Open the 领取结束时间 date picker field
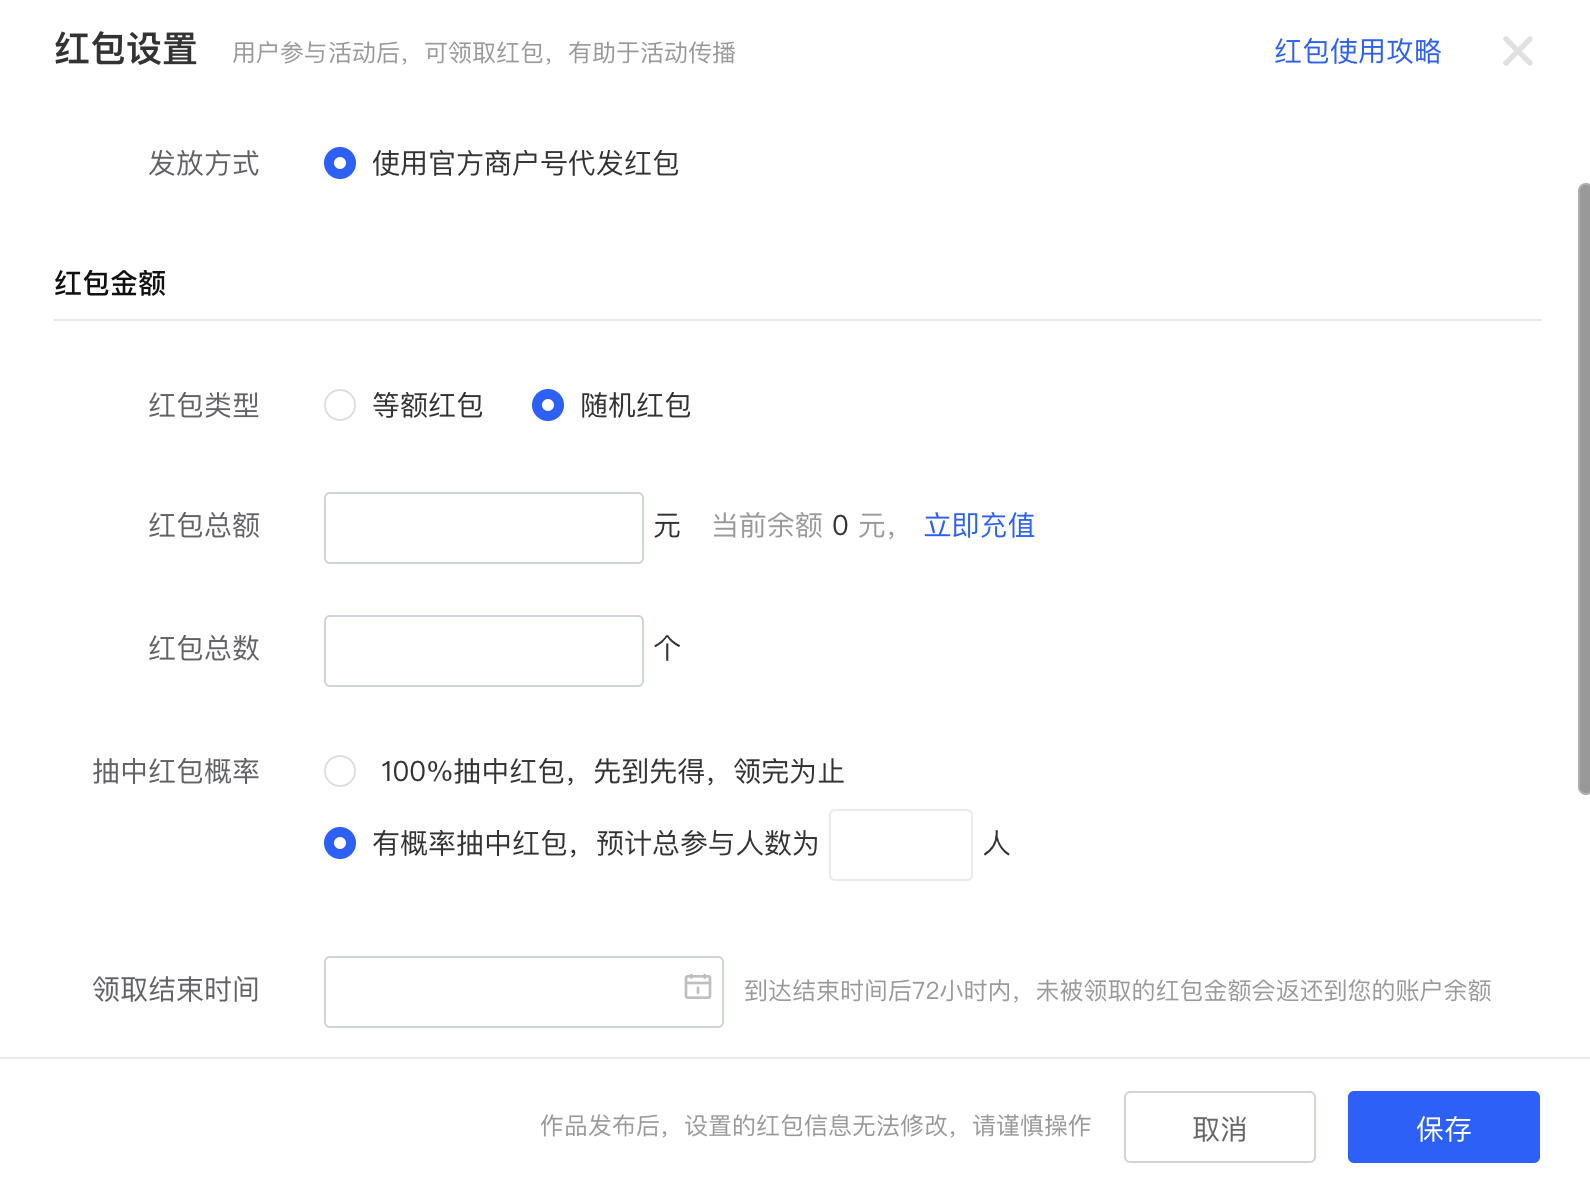Screen dimensions: 1590x1190 (x=500, y=992)
